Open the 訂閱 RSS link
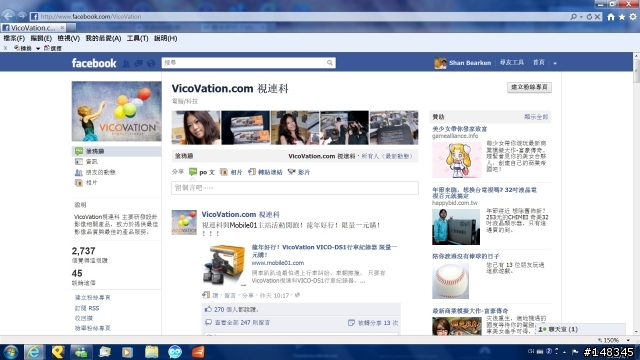Viewport: 640px width, 360px height. tap(87, 308)
